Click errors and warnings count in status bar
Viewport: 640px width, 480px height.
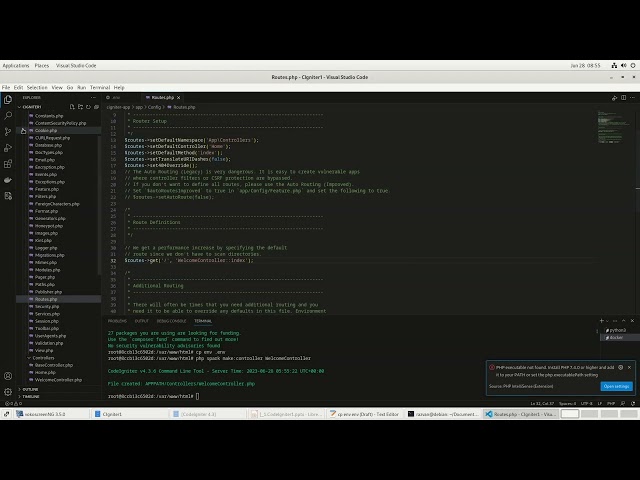13,403
